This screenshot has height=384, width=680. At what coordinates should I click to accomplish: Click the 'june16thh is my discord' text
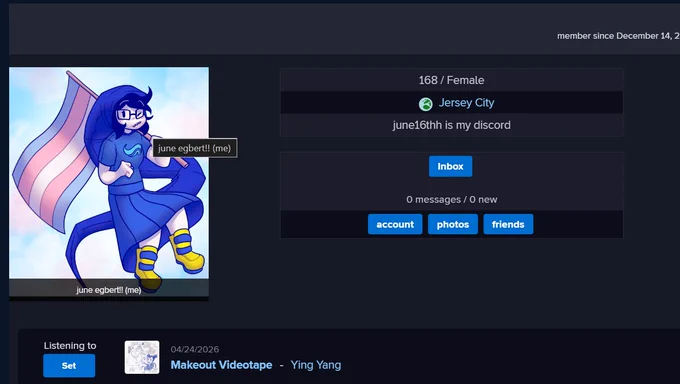coord(451,125)
